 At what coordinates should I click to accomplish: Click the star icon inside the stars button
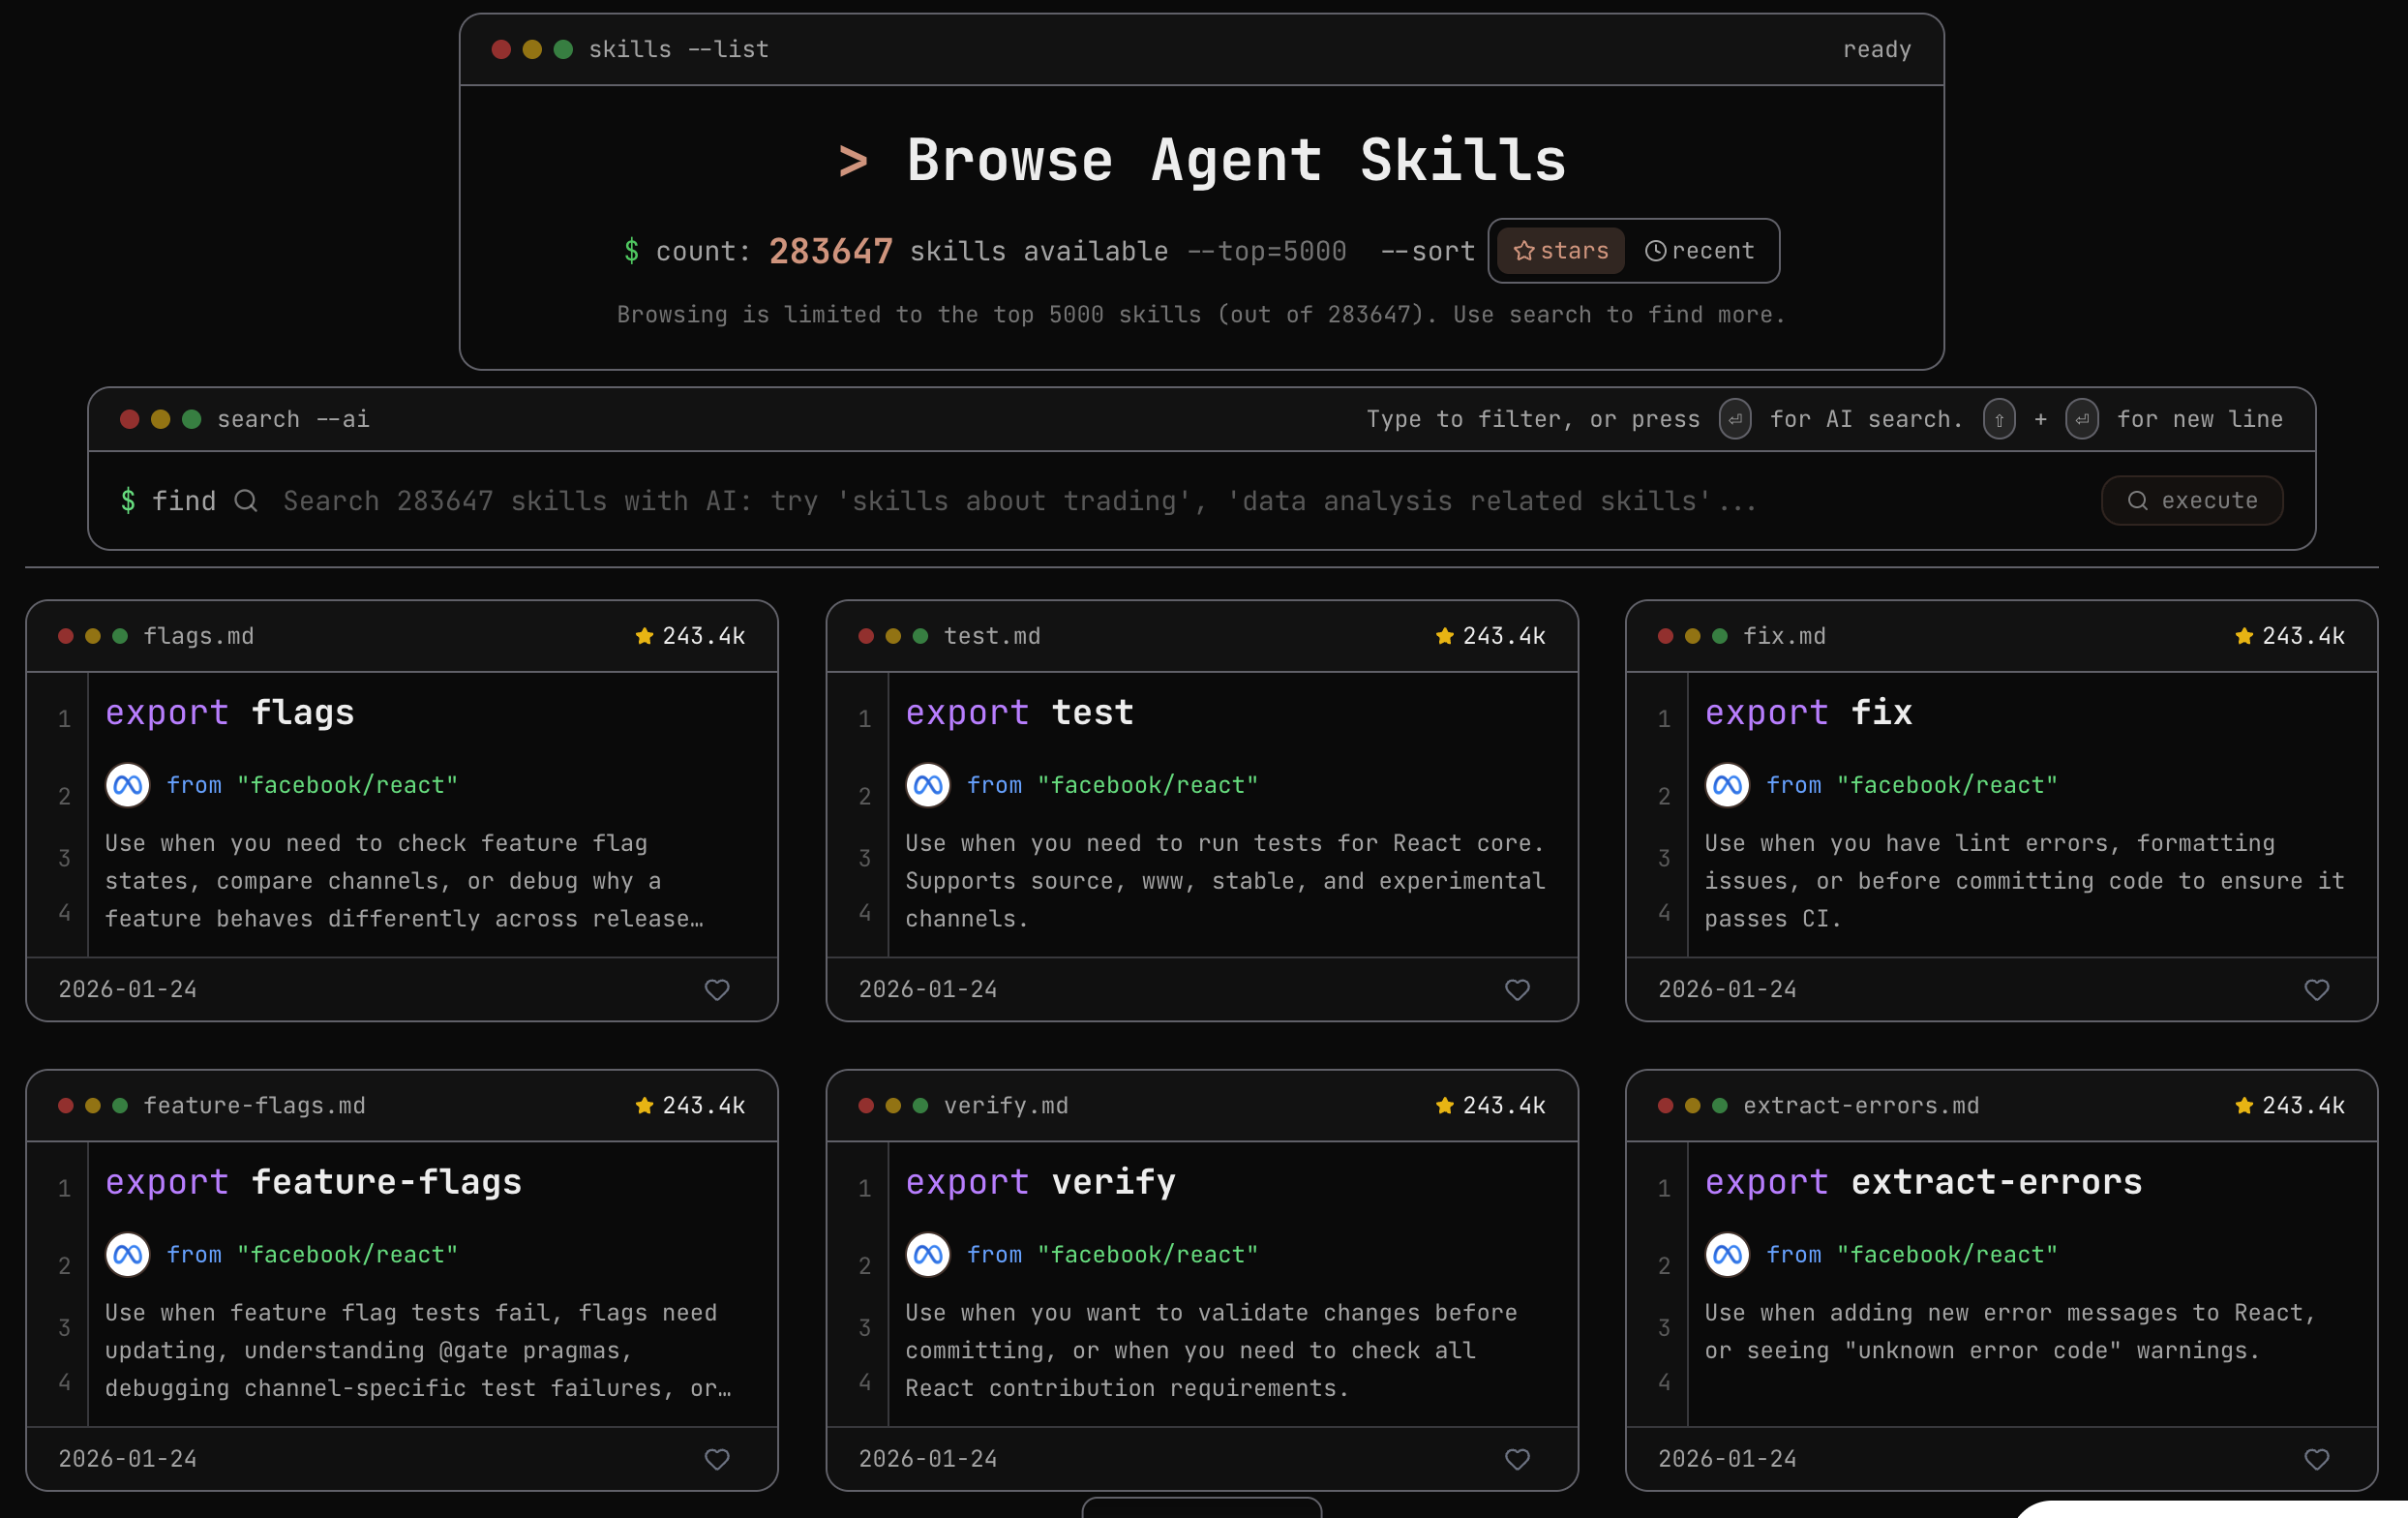click(1524, 251)
